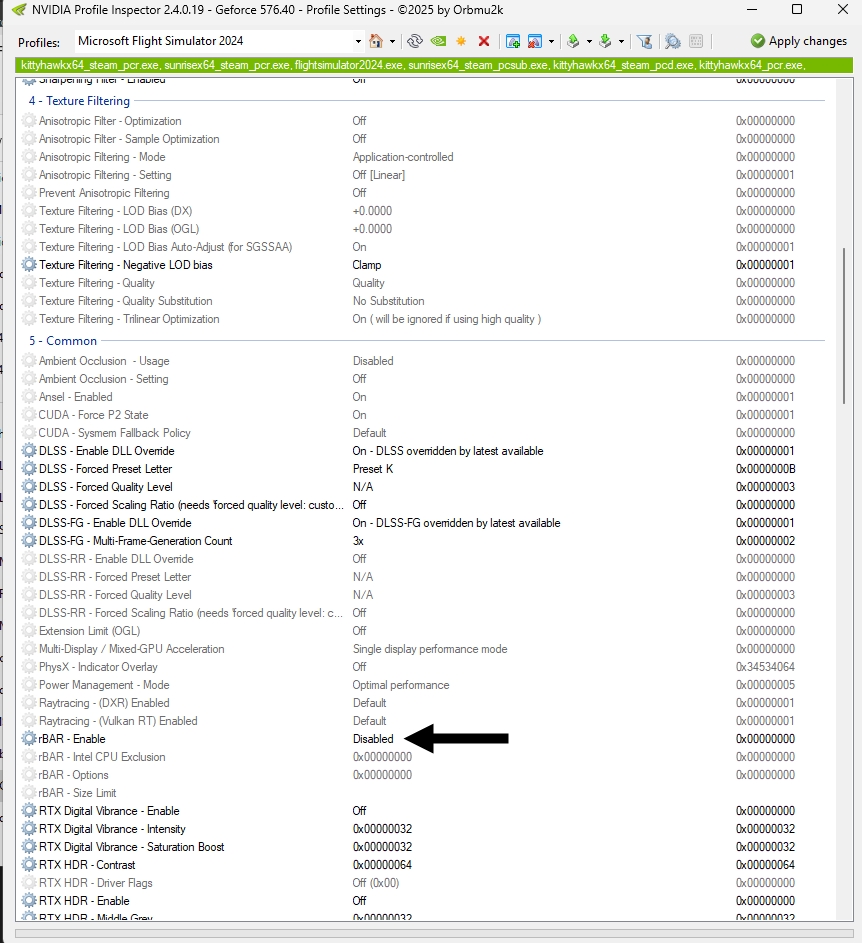Click the scan for unknown settings magnifier-gear icon

click(x=673, y=41)
